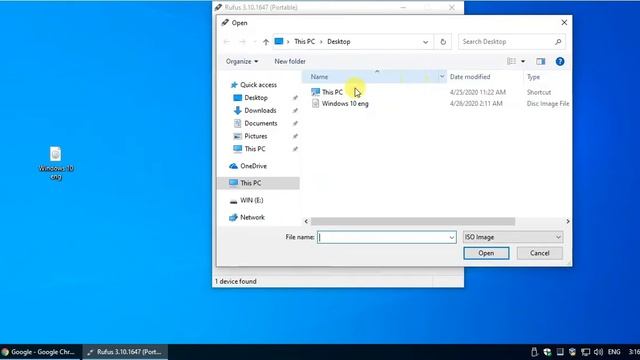Open Name column filter dropdown
Viewport: 640px width, 360px height.
pyautogui.click(x=442, y=77)
